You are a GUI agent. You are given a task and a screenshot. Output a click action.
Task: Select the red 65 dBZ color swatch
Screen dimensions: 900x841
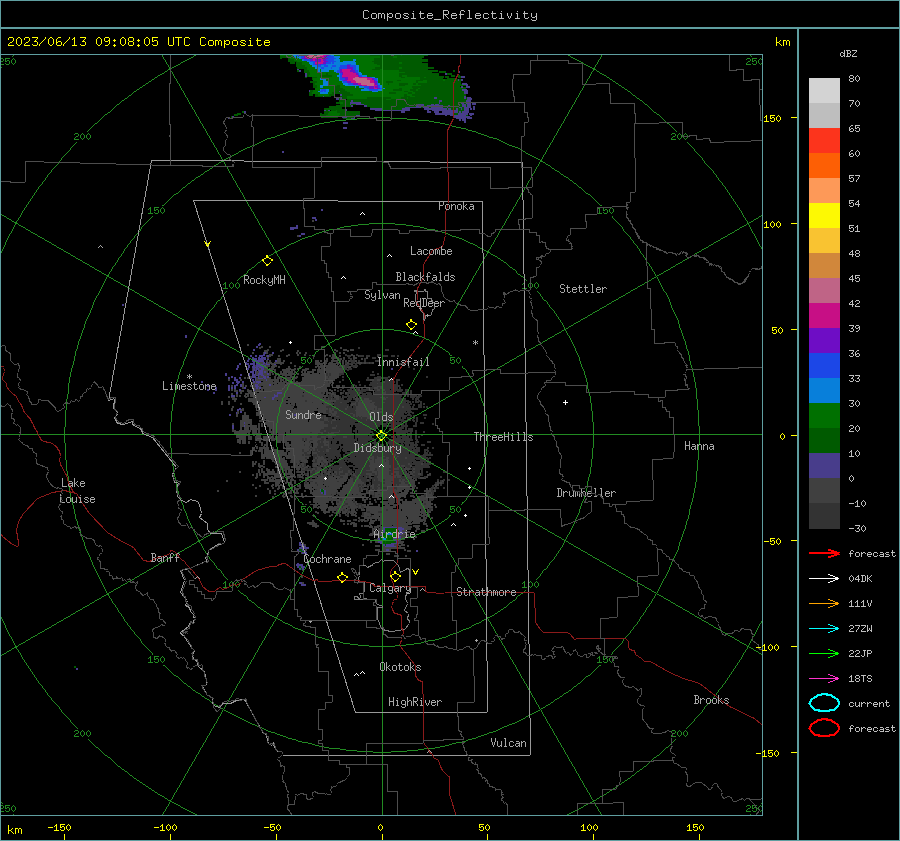(x=824, y=141)
